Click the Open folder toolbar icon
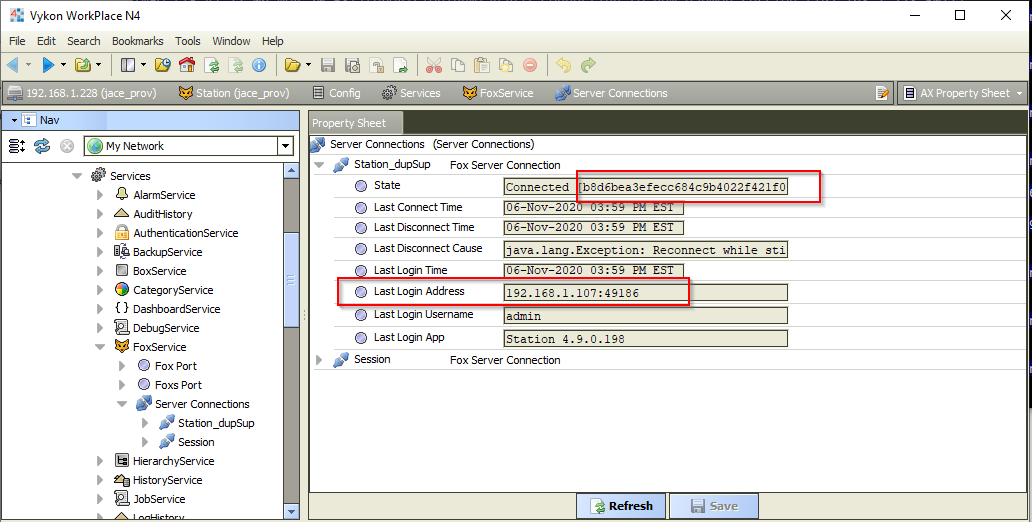This screenshot has width=1032, height=522. (x=292, y=65)
